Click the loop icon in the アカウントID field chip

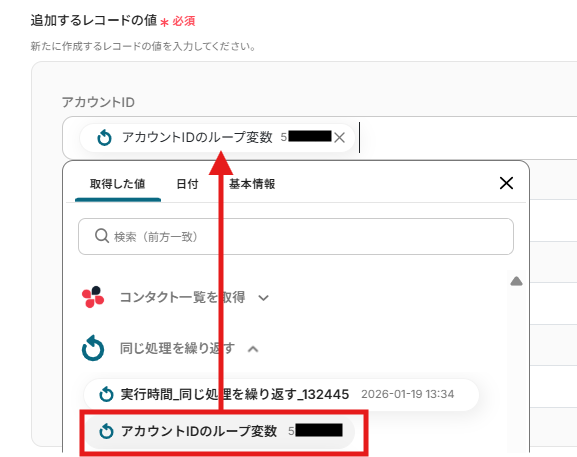(x=104, y=138)
